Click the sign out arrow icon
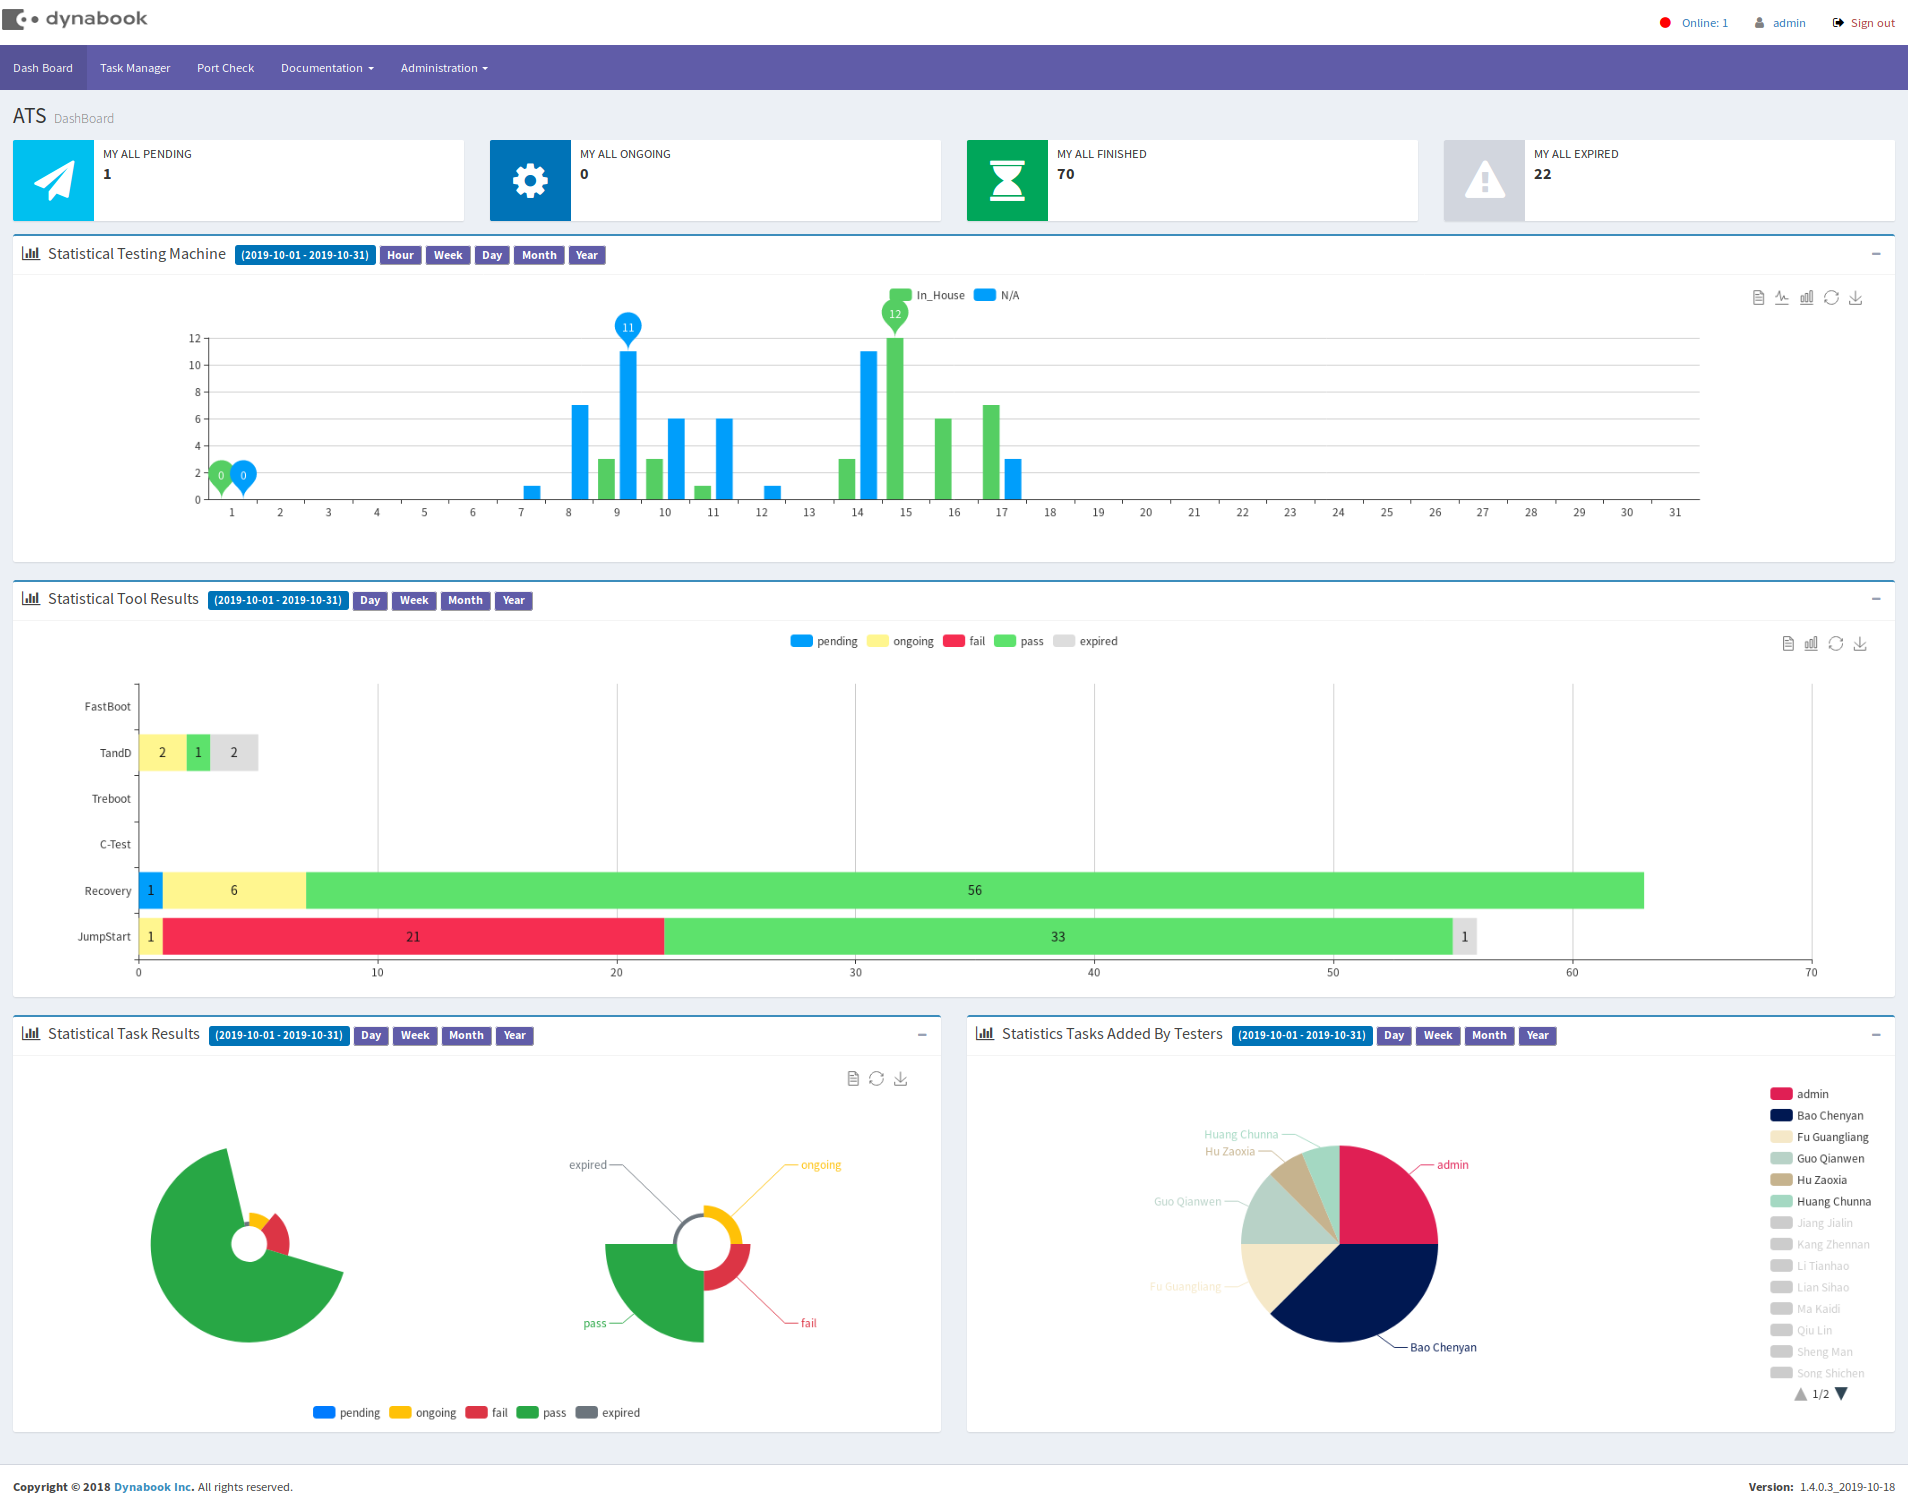The image size is (1908, 1508). click(1838, 23)
